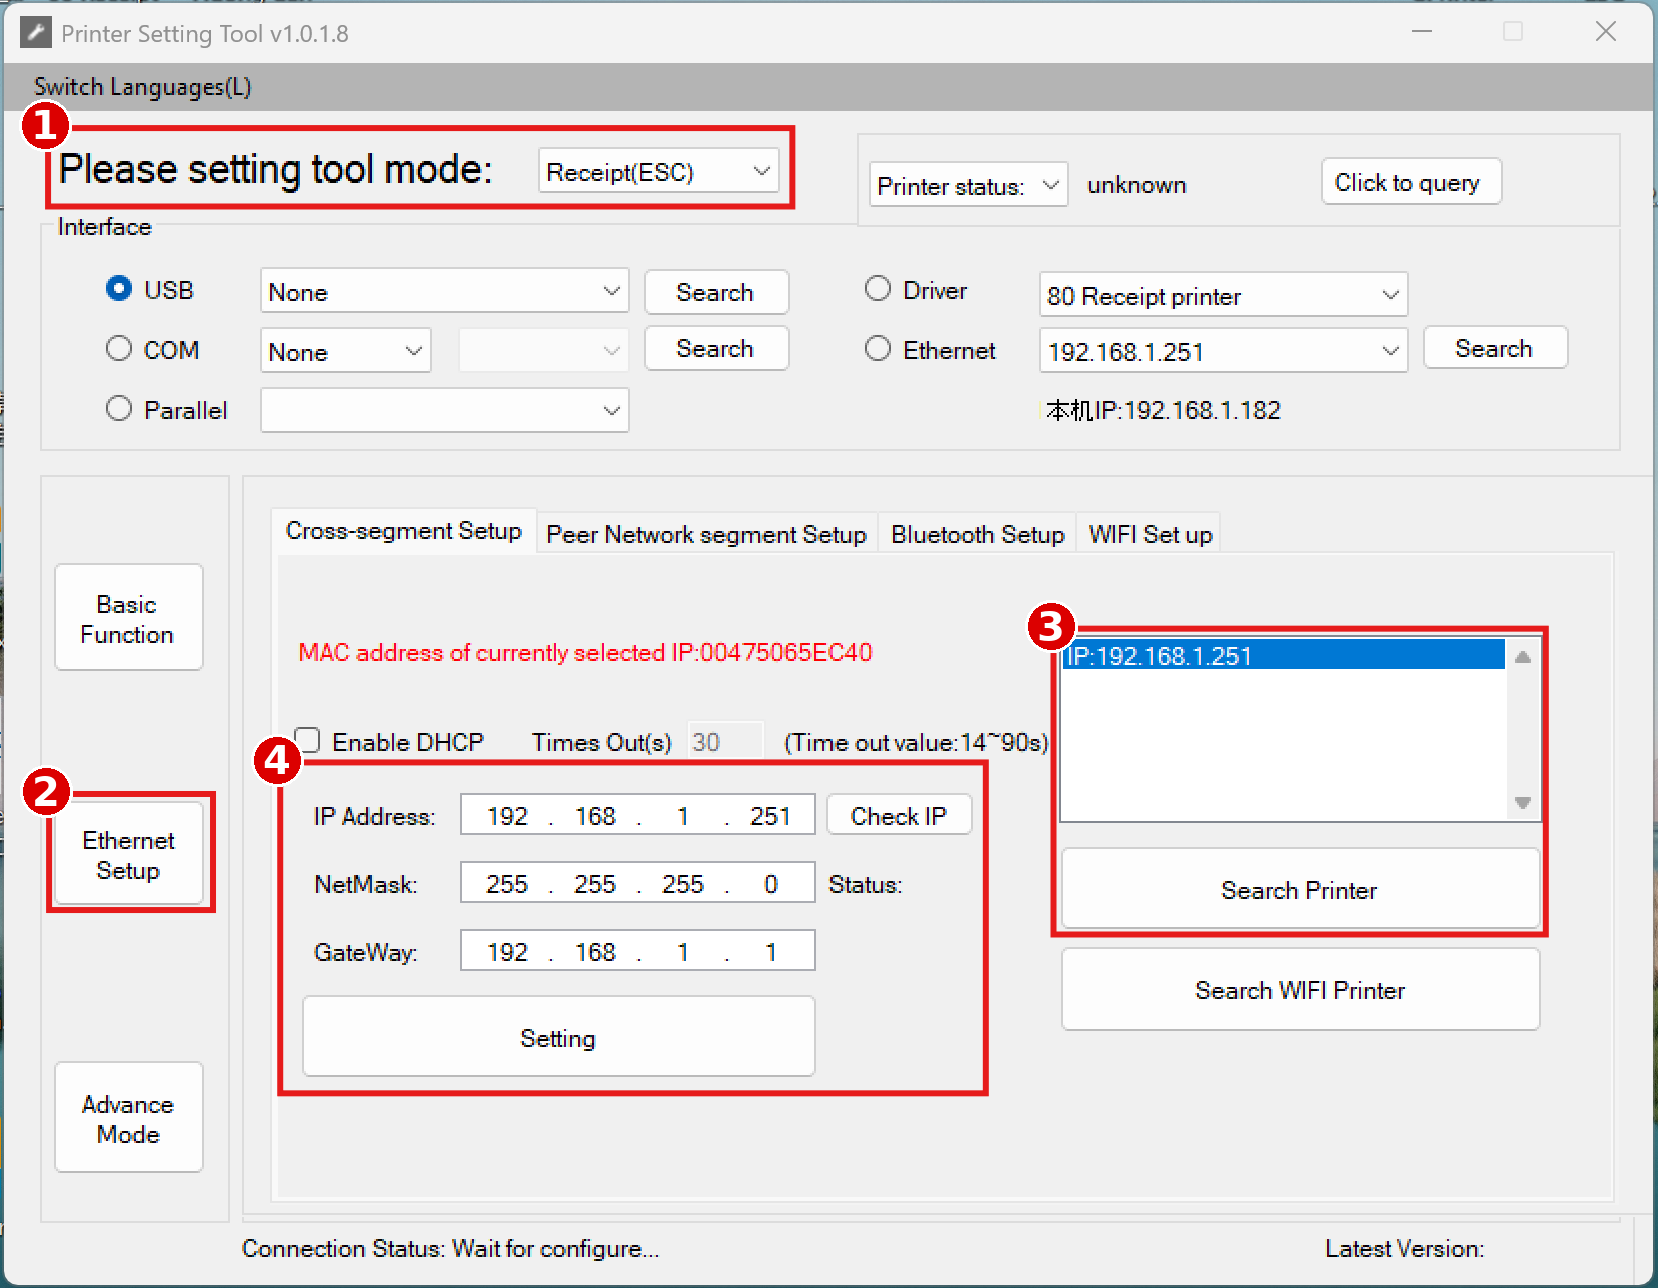The height and width of the screenshot is (1288, 1658).
Task: Enable the DHCP checkbox
Action: coord(307,741)
